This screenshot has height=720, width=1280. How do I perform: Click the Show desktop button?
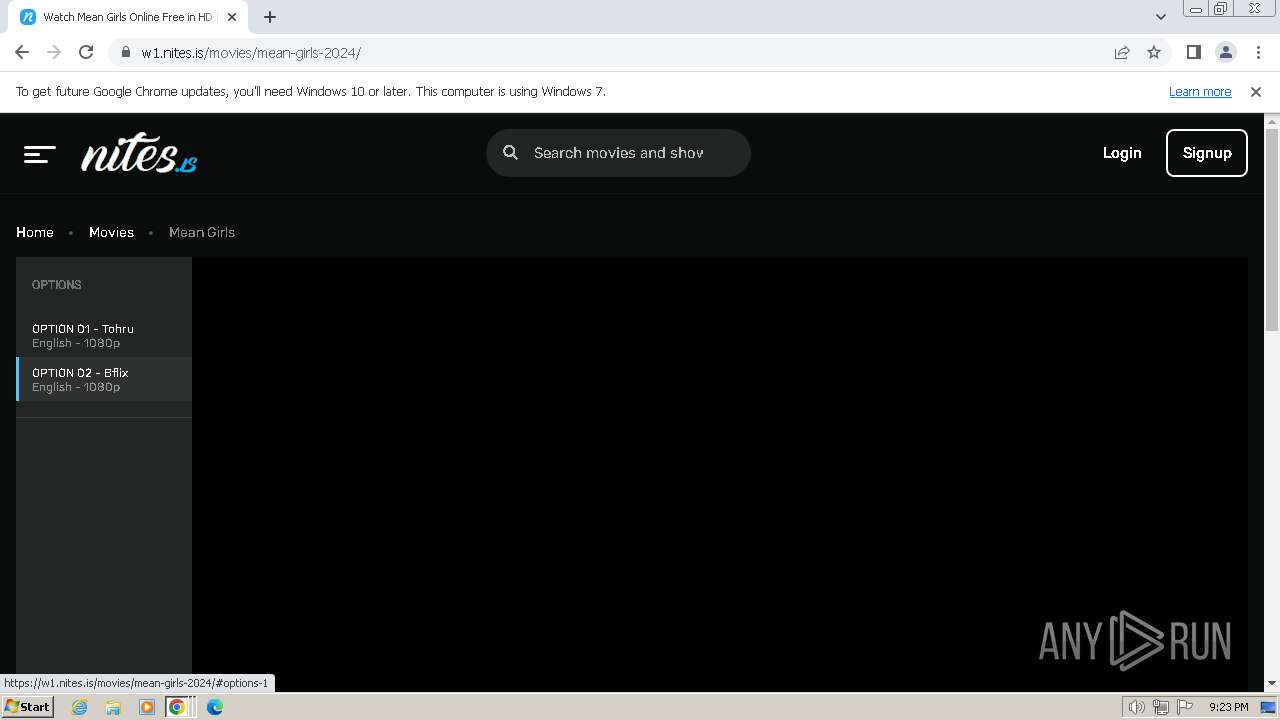(x=1268, y=707)
